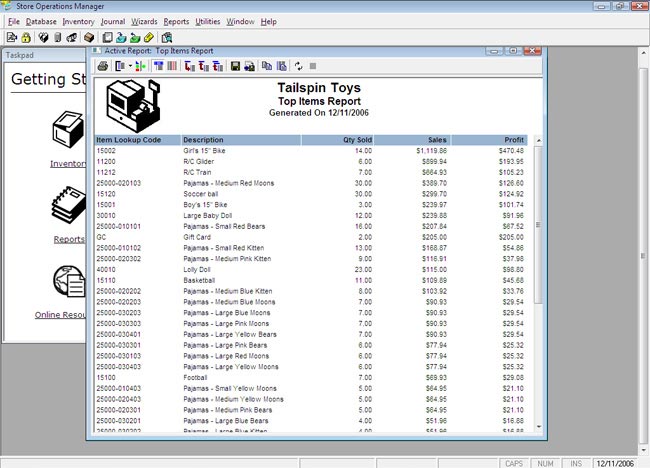Image resolution: width=650 pixels, height=468 pixels.
Task: Save the report with the floppy disk icon
Action: click(235, 66)
